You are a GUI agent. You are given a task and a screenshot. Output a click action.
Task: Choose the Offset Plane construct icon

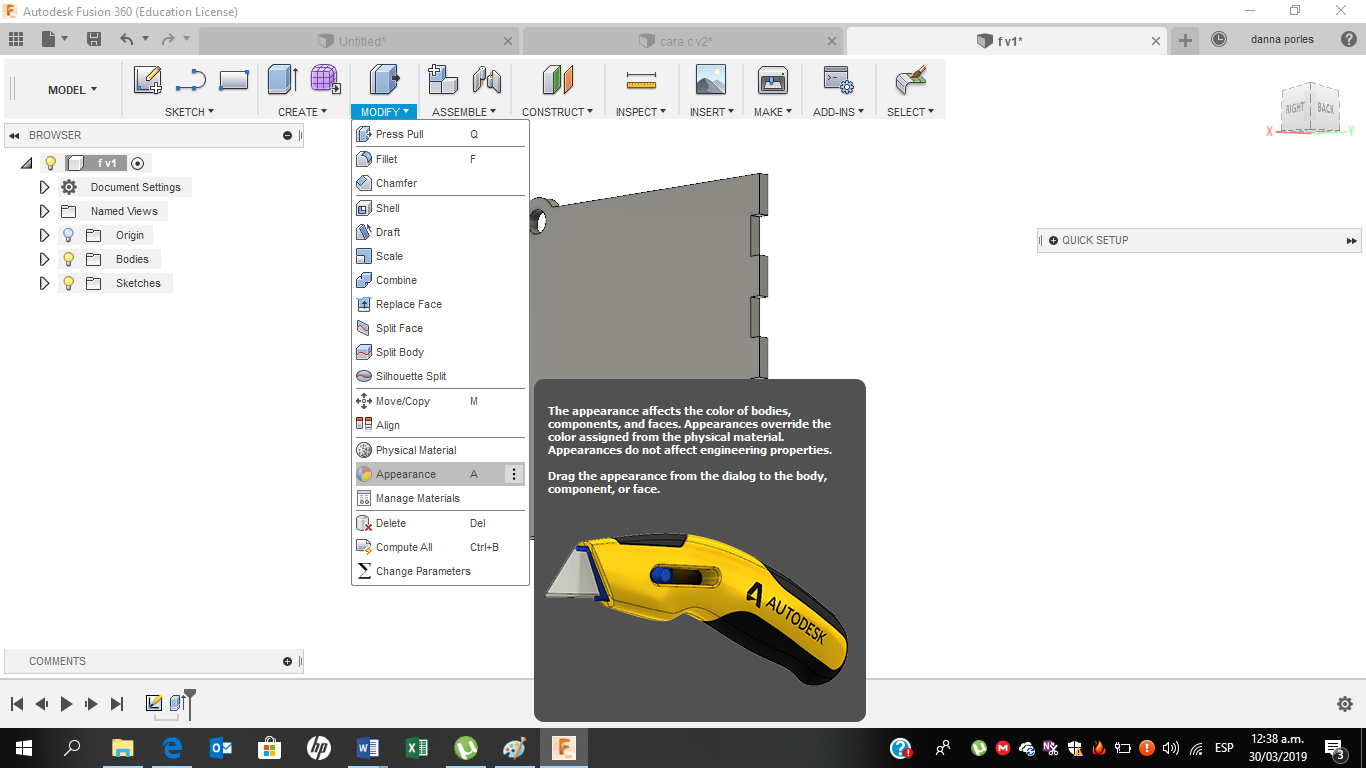tap(557, 80)
